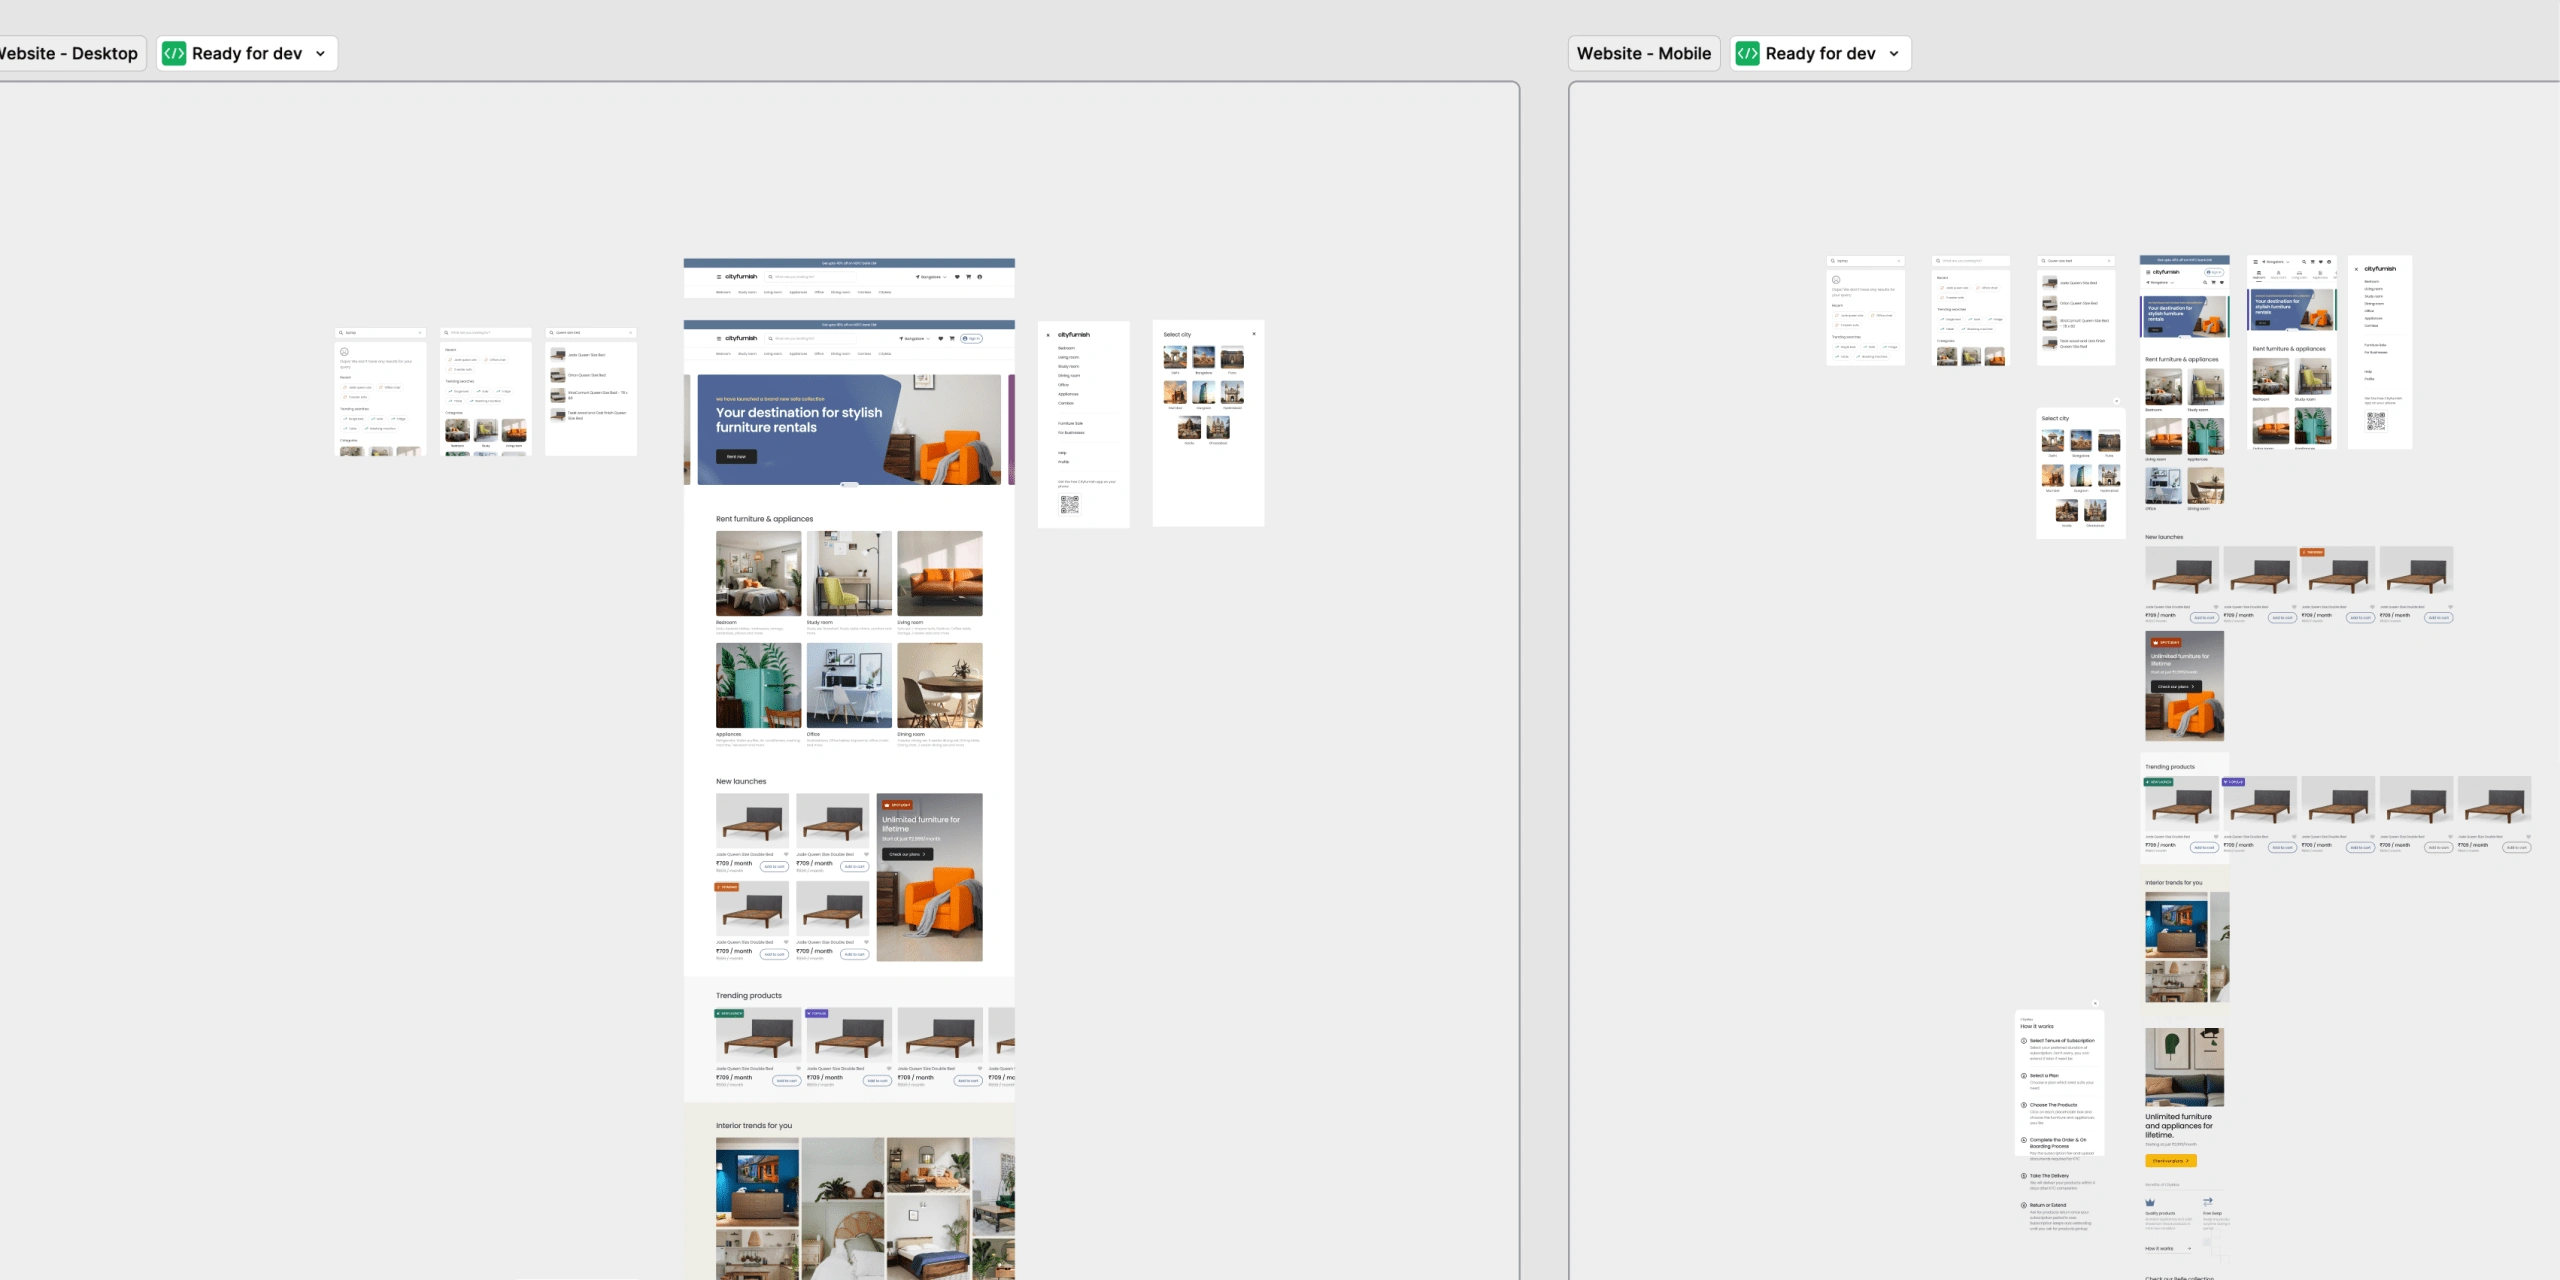Open Bangalore location dropdown in topmost desktop header
The image size is (2560, 1280).
point(931,277)
